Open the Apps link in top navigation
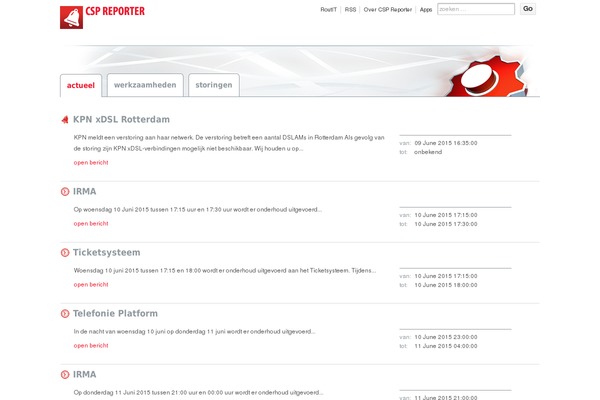Screen dimensions: 600x400 click(x=426, y=10)
